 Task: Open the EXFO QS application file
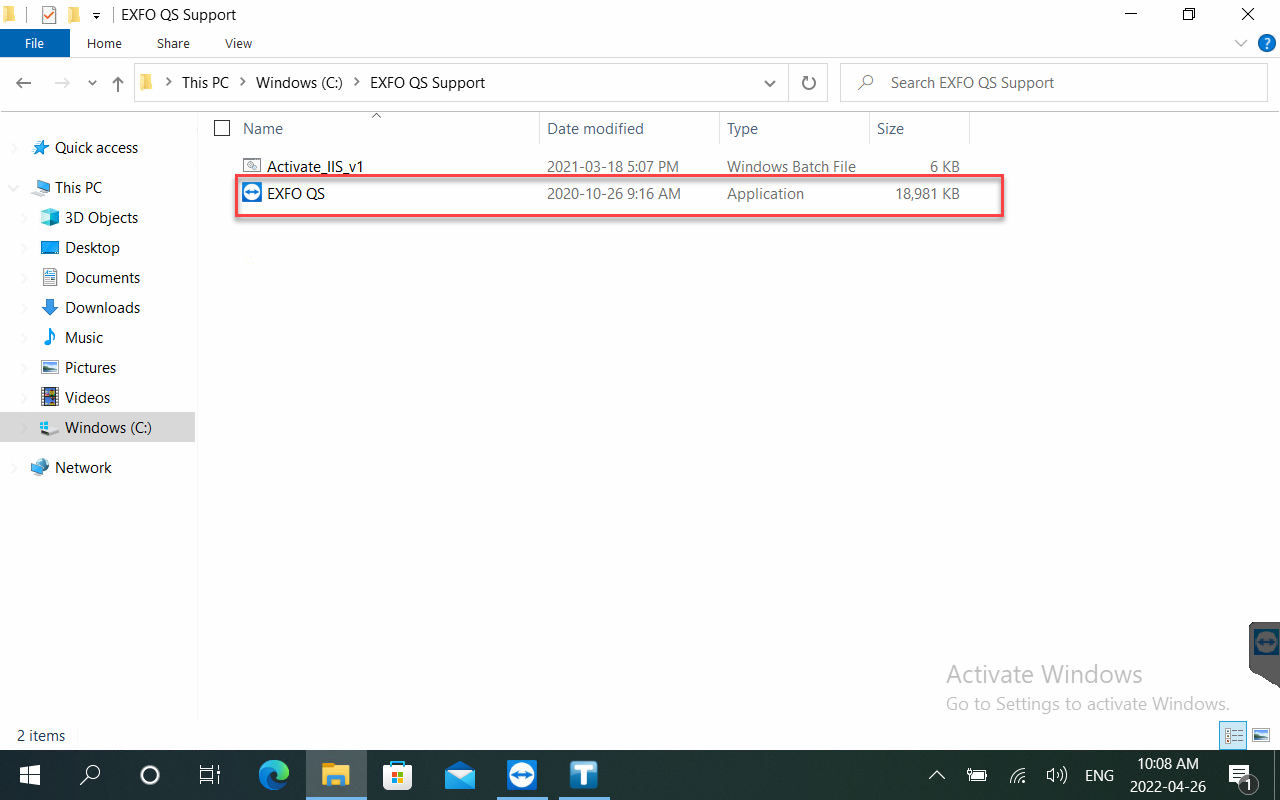tap(619, 194)
